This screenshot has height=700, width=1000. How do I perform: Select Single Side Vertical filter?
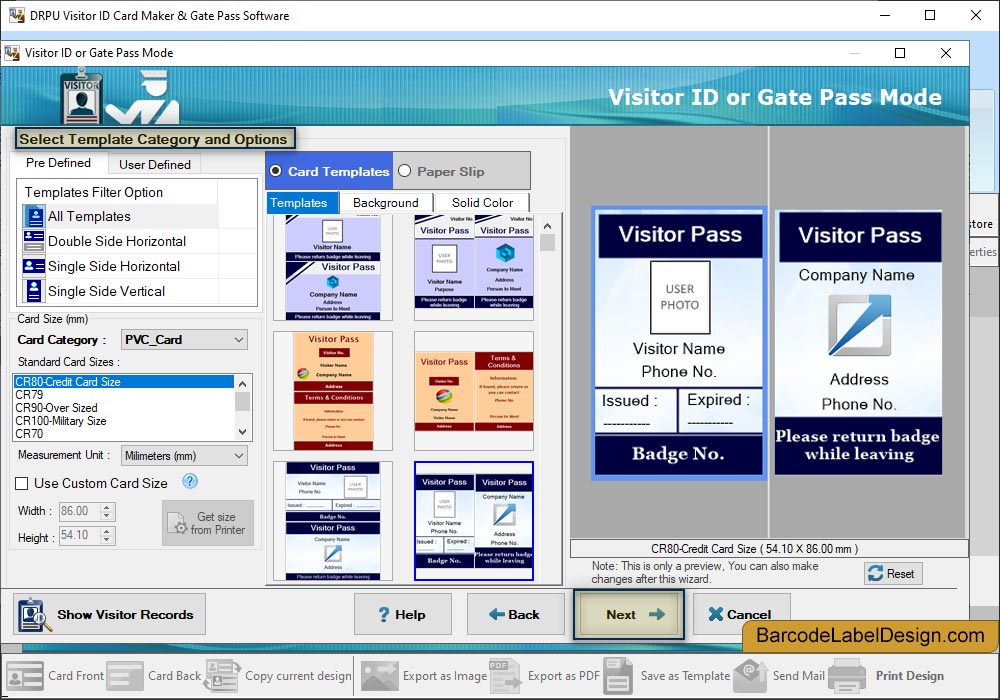click(120, 291)
